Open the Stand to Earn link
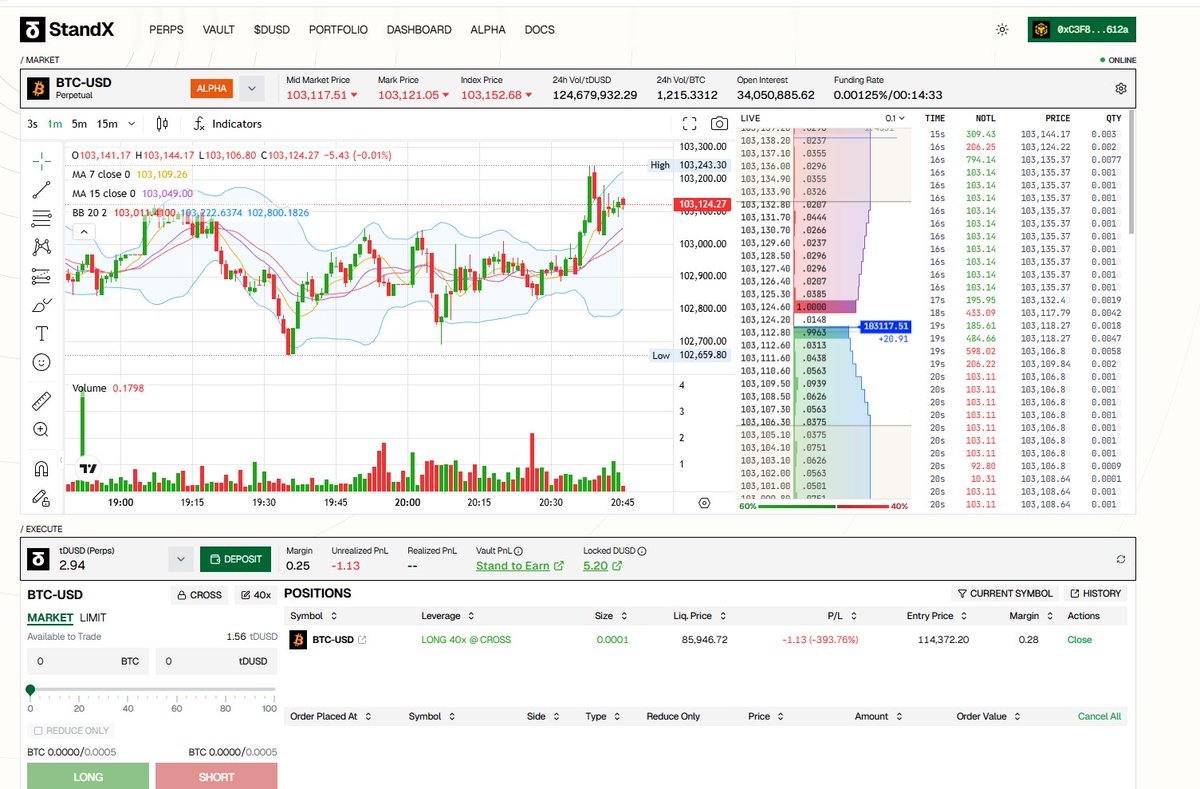Screen dimensions: 1200x789 coord(520,566)
